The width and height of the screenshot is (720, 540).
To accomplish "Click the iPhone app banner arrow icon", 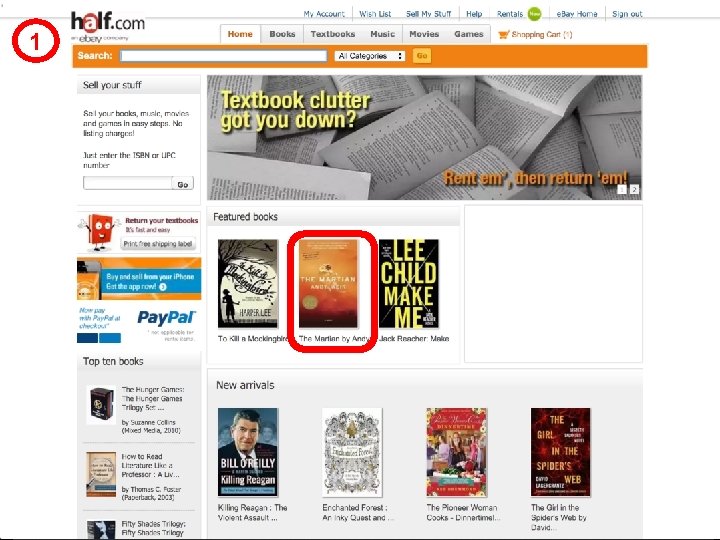I will pos(163,287).
